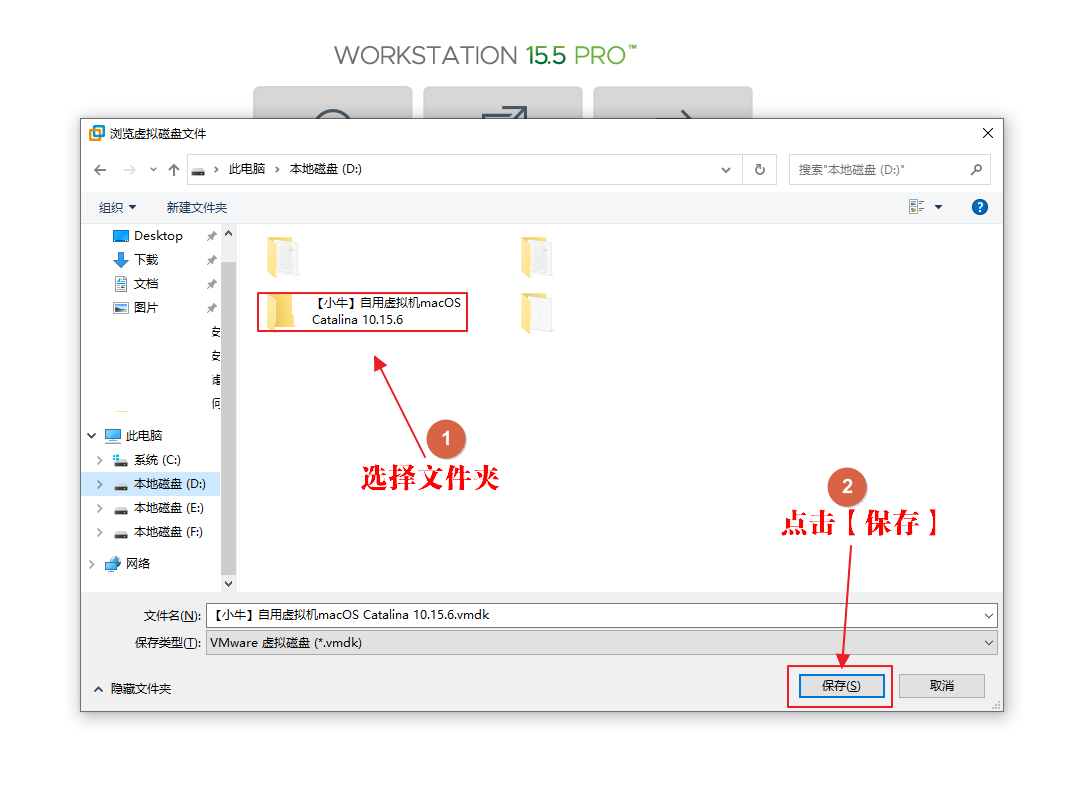Expand 本地磁盘 (E:) tree node

100,509
